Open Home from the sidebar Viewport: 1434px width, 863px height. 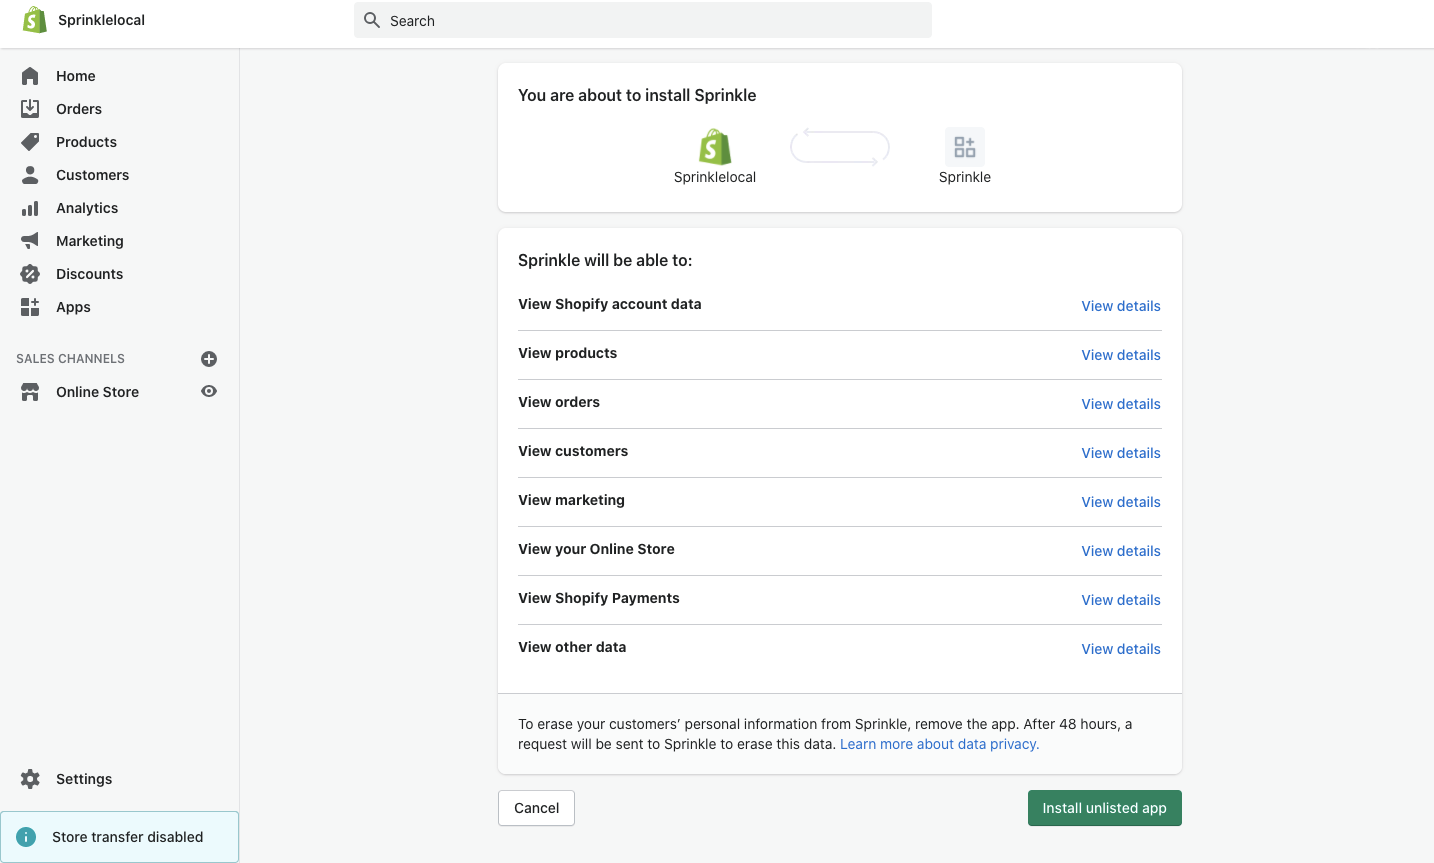click(x=75, y=76)
